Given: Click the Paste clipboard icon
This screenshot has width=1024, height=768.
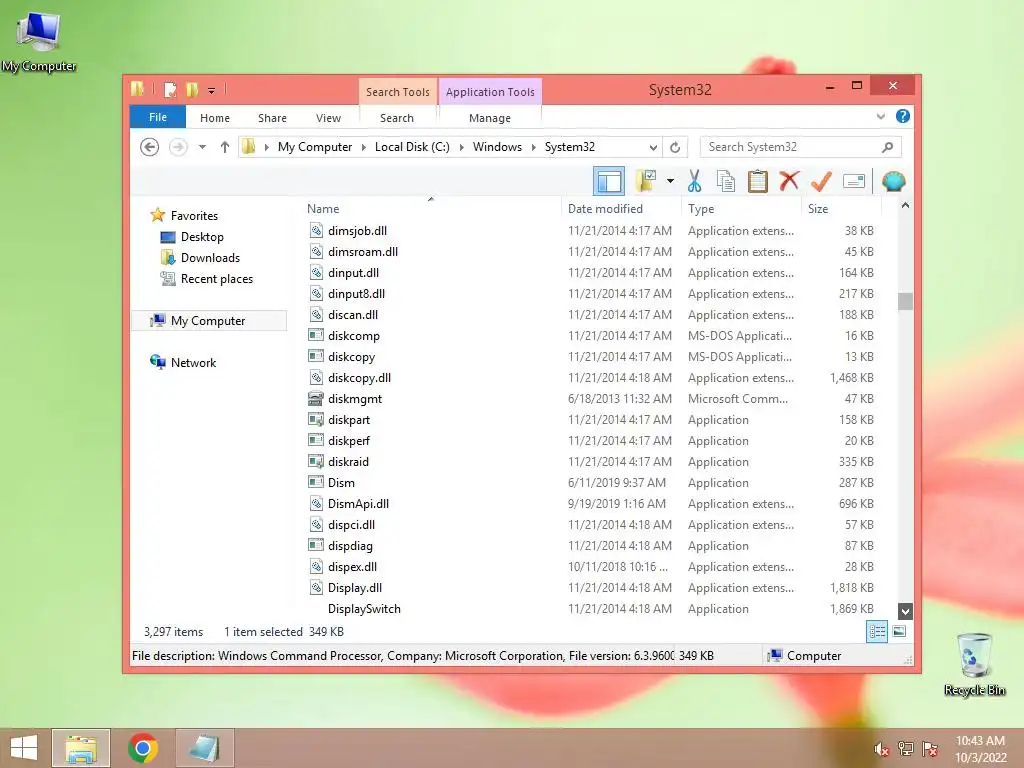Looking at the screenshot, I should [x=758, y=182].
